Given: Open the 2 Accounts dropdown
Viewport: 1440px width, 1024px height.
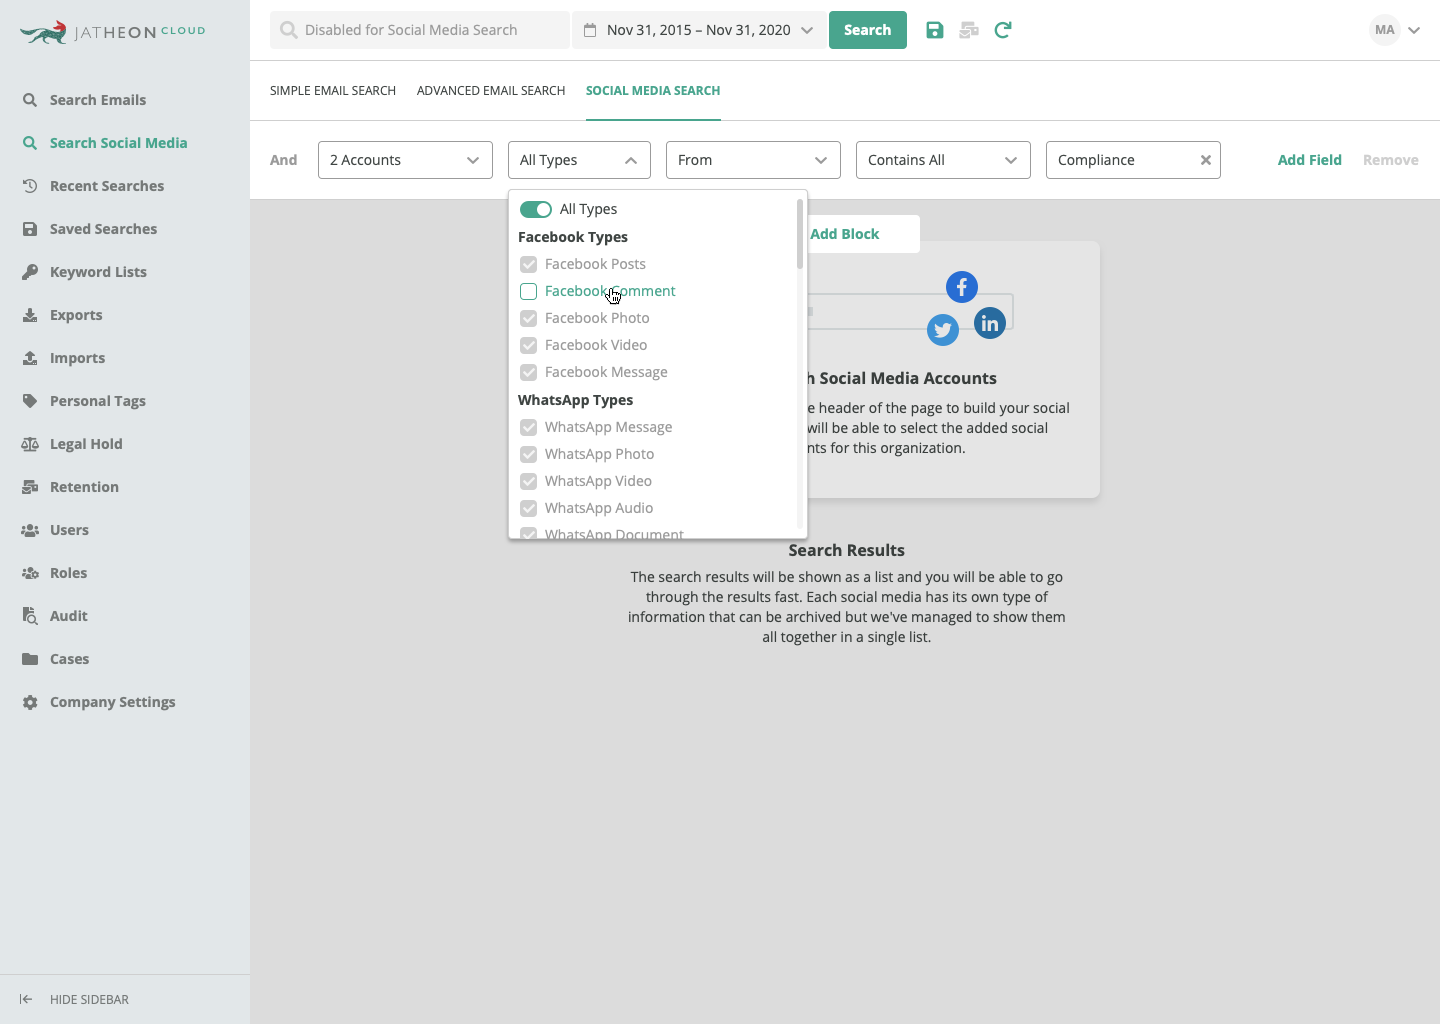Looking at the screenshot, I should point(405,160).
